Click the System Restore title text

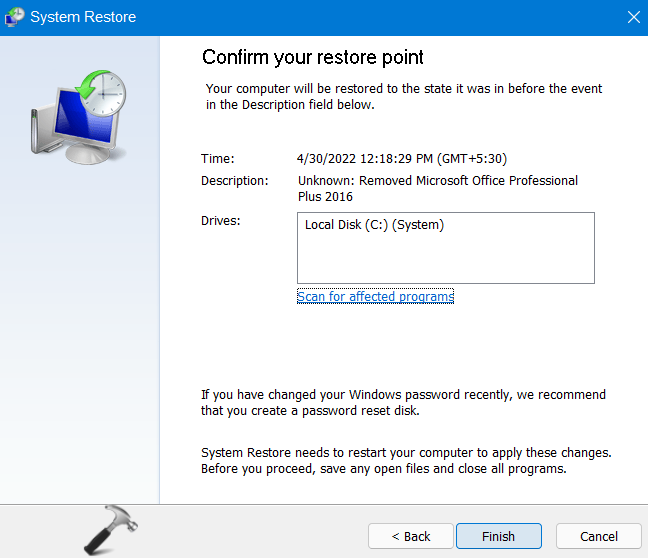pyautogui.click(x=83, y=17)
